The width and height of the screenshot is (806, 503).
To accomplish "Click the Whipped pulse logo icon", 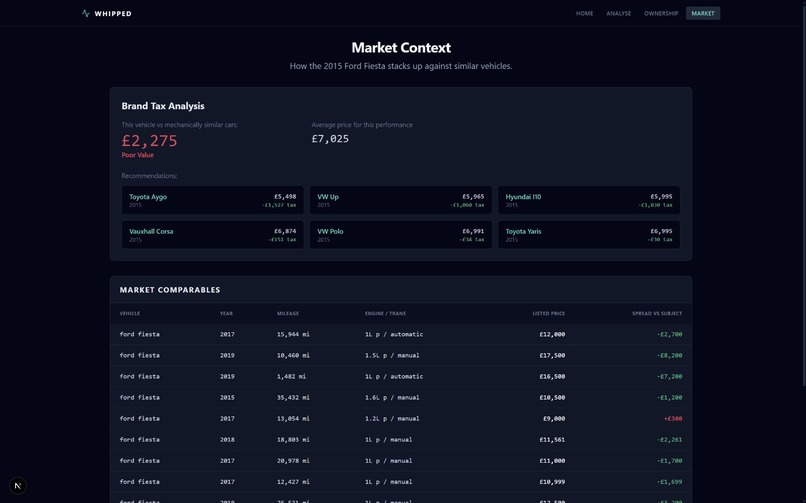I will point(86,13).
